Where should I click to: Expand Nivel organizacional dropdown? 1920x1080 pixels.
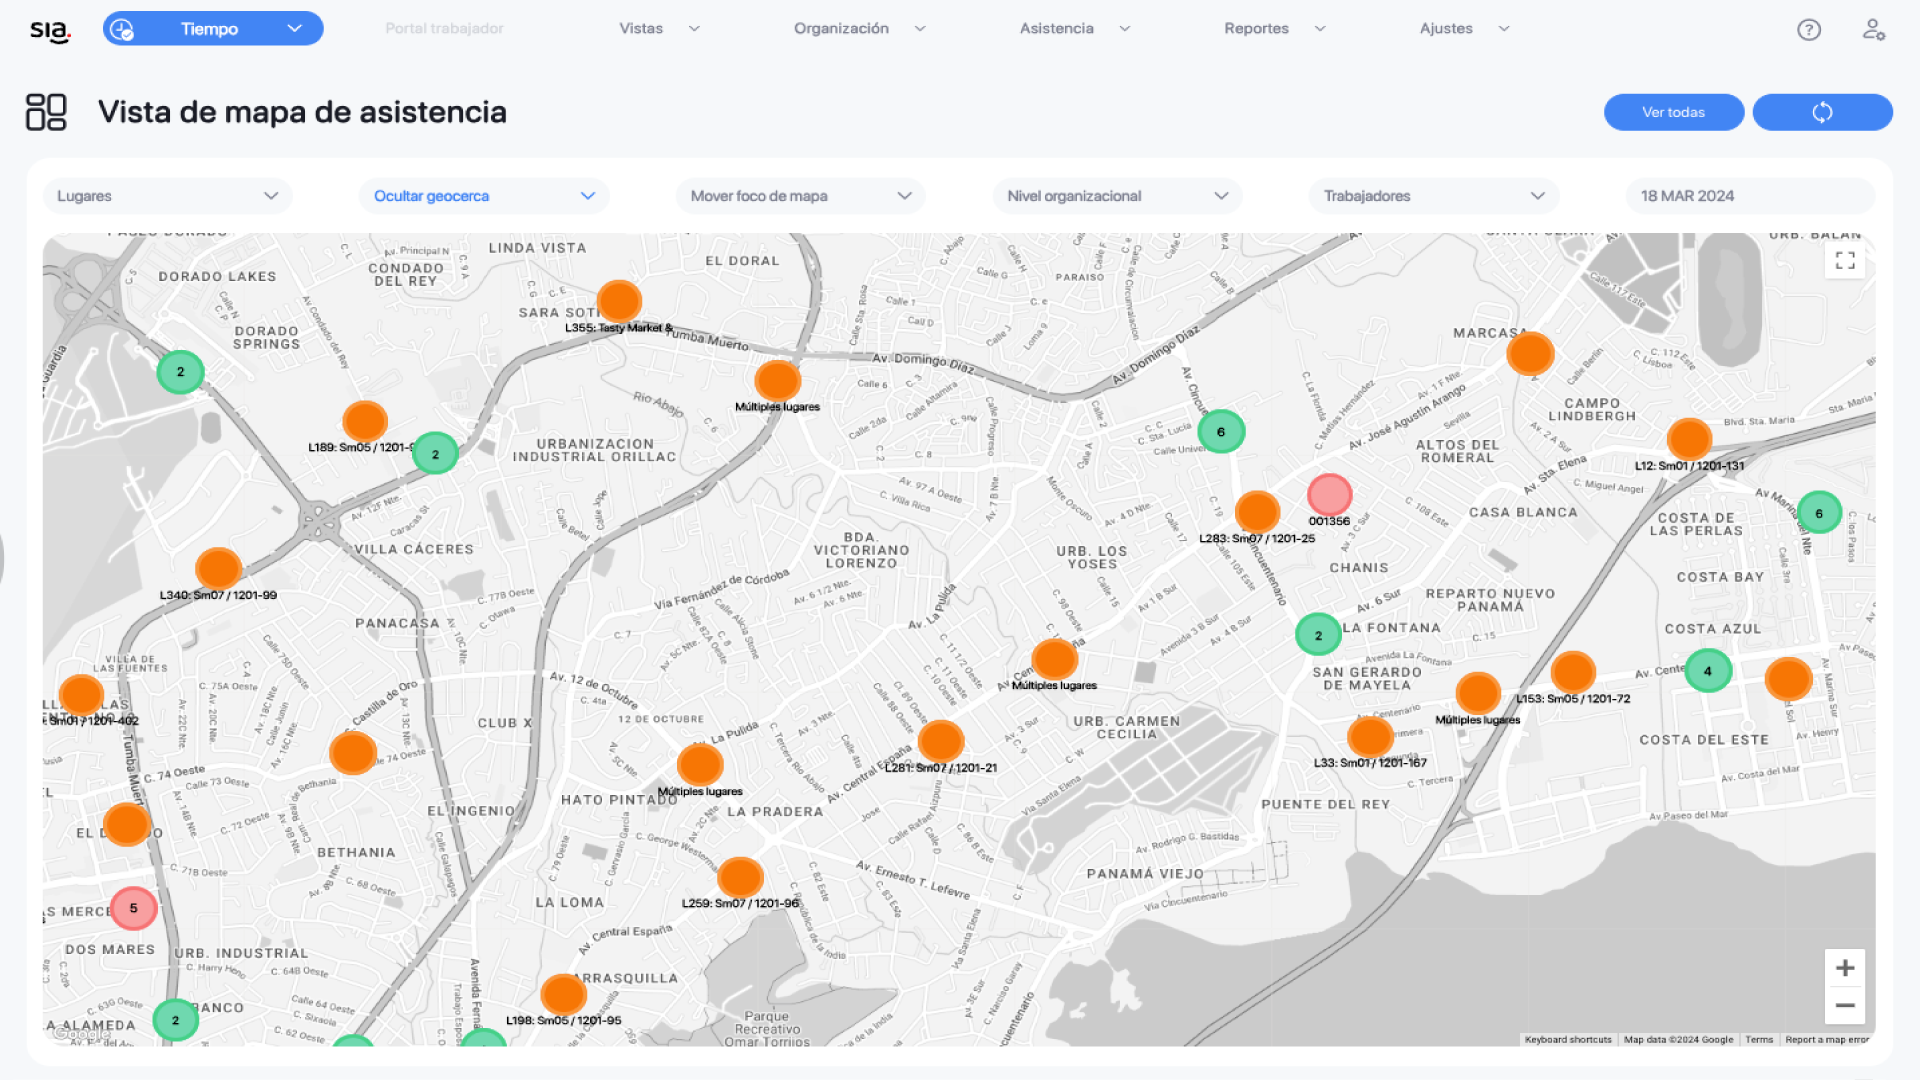click(1117, 196)
